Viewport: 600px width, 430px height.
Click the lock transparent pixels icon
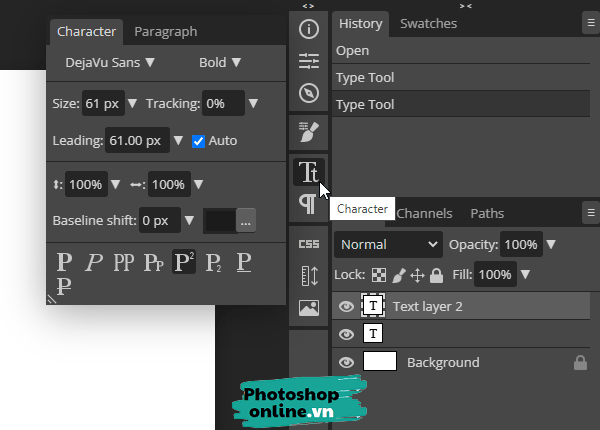tap(378, 275)
